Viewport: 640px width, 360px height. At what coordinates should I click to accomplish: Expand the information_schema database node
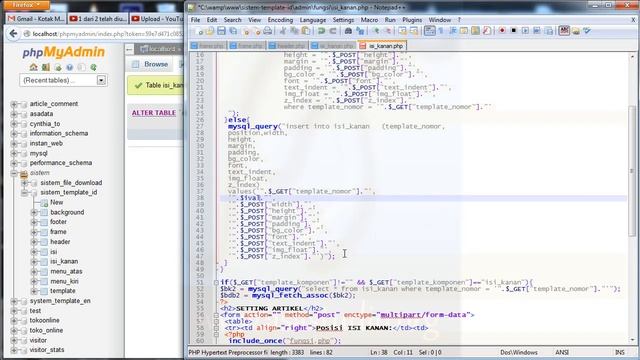14,133
